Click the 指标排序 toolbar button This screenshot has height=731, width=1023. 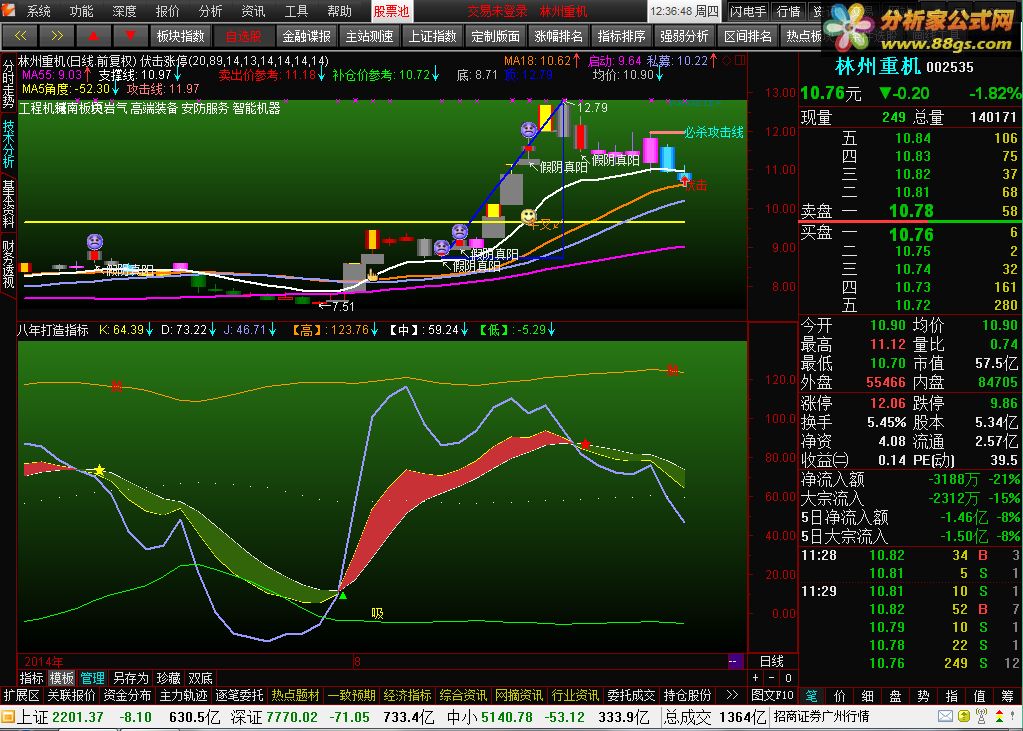621,36
